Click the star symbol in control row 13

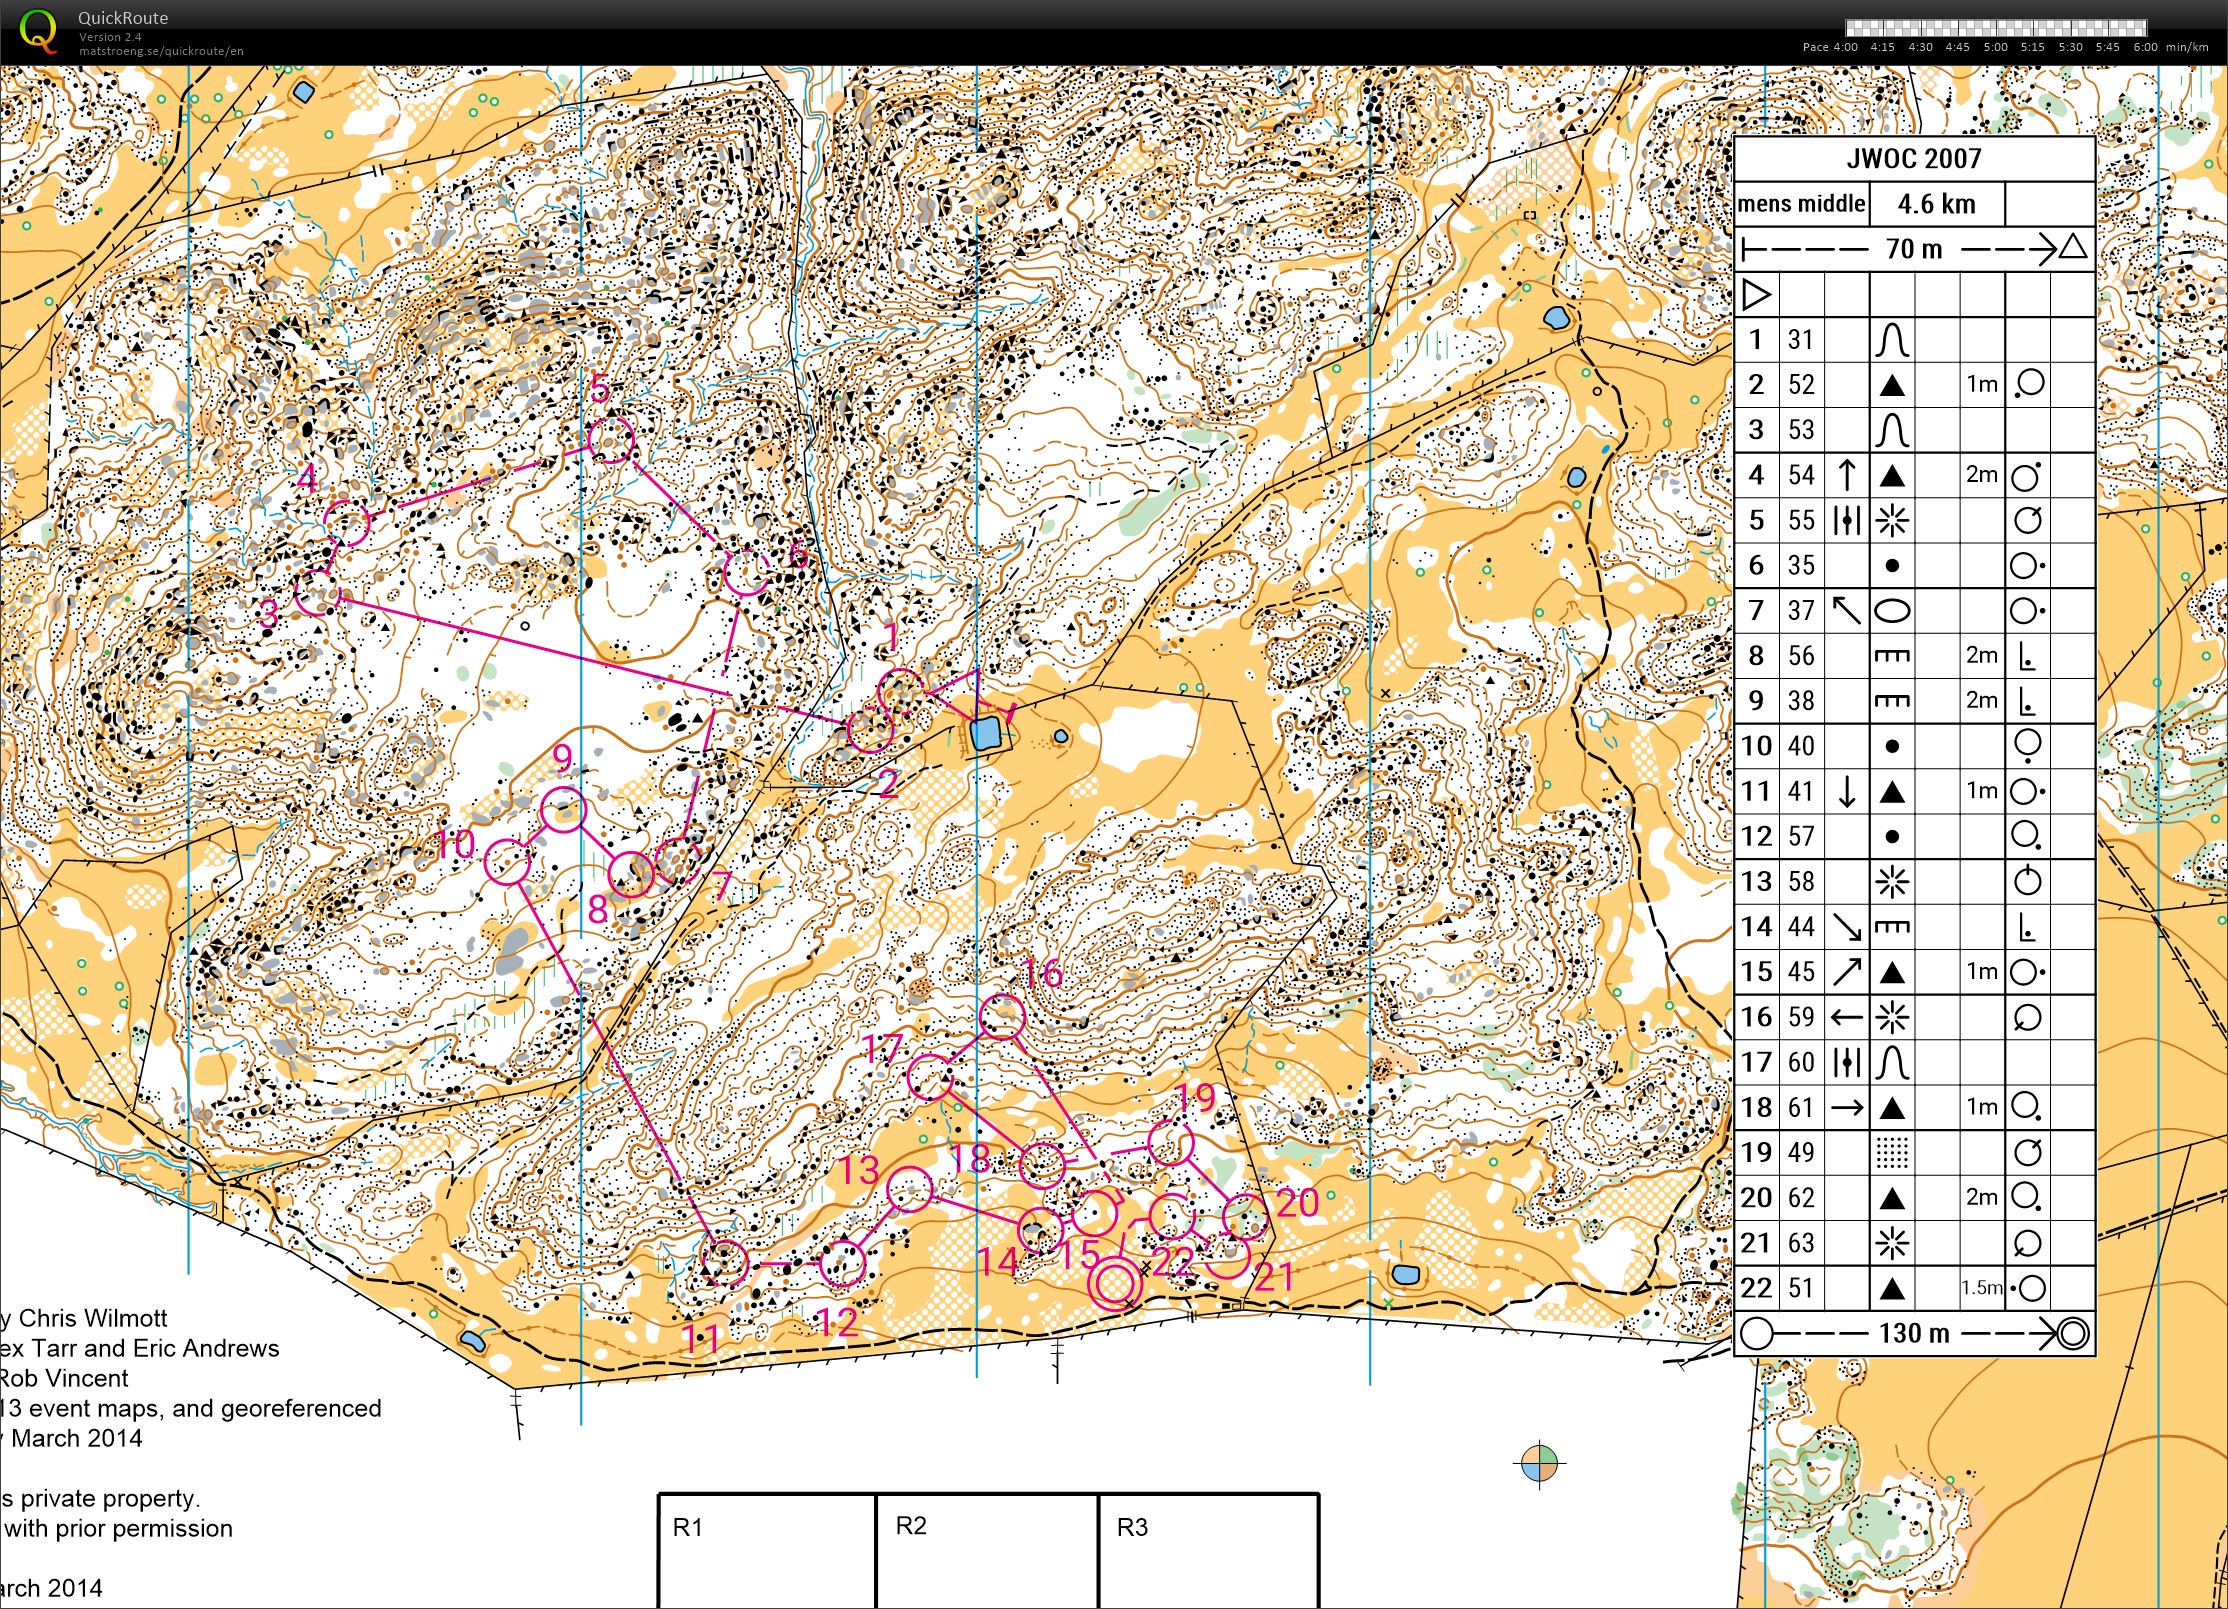click(x=1891, y=882)
